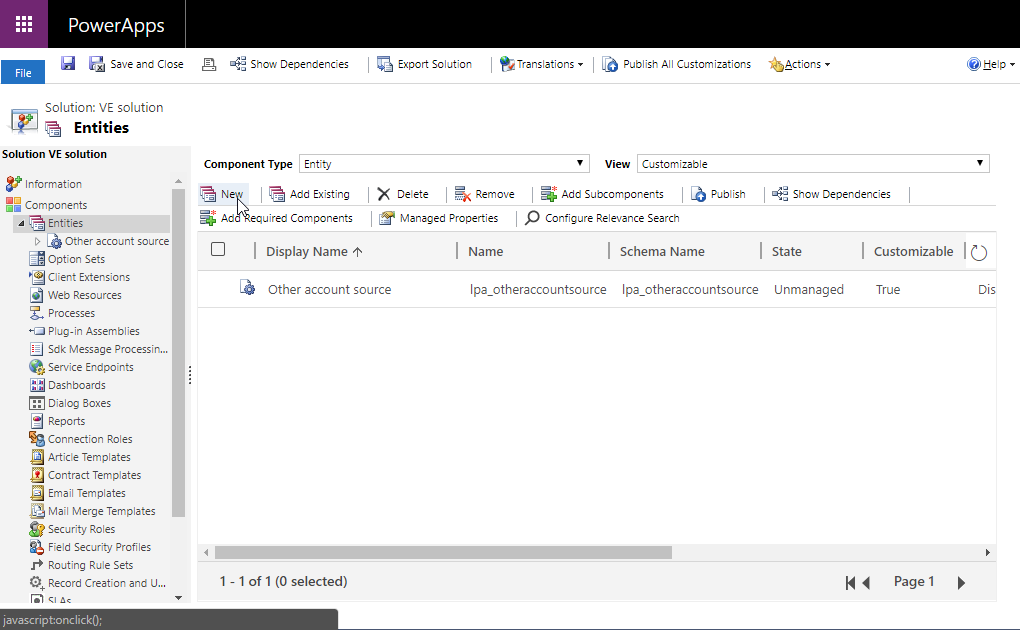Collapse the Entities tree node

(21, 223)
